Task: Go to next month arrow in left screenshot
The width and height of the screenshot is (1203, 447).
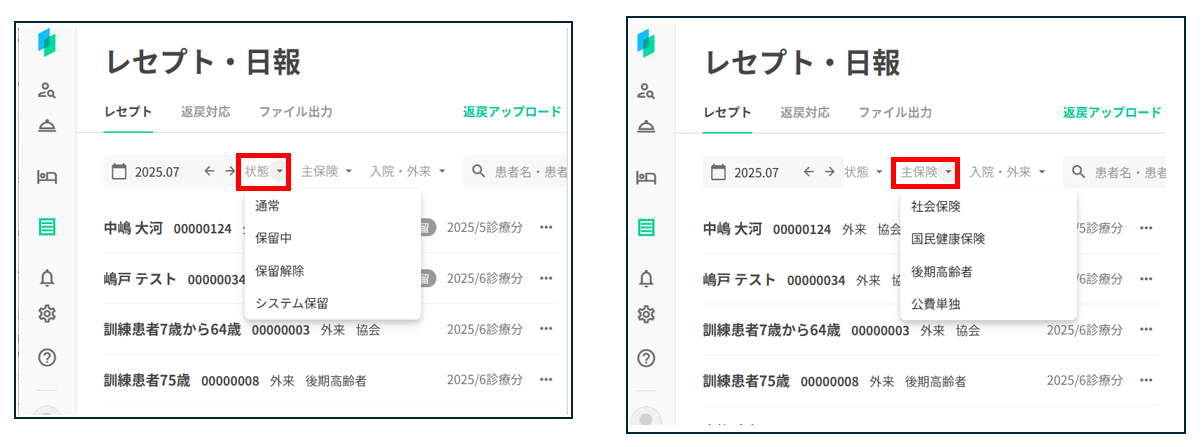Action: click(230, 171)
